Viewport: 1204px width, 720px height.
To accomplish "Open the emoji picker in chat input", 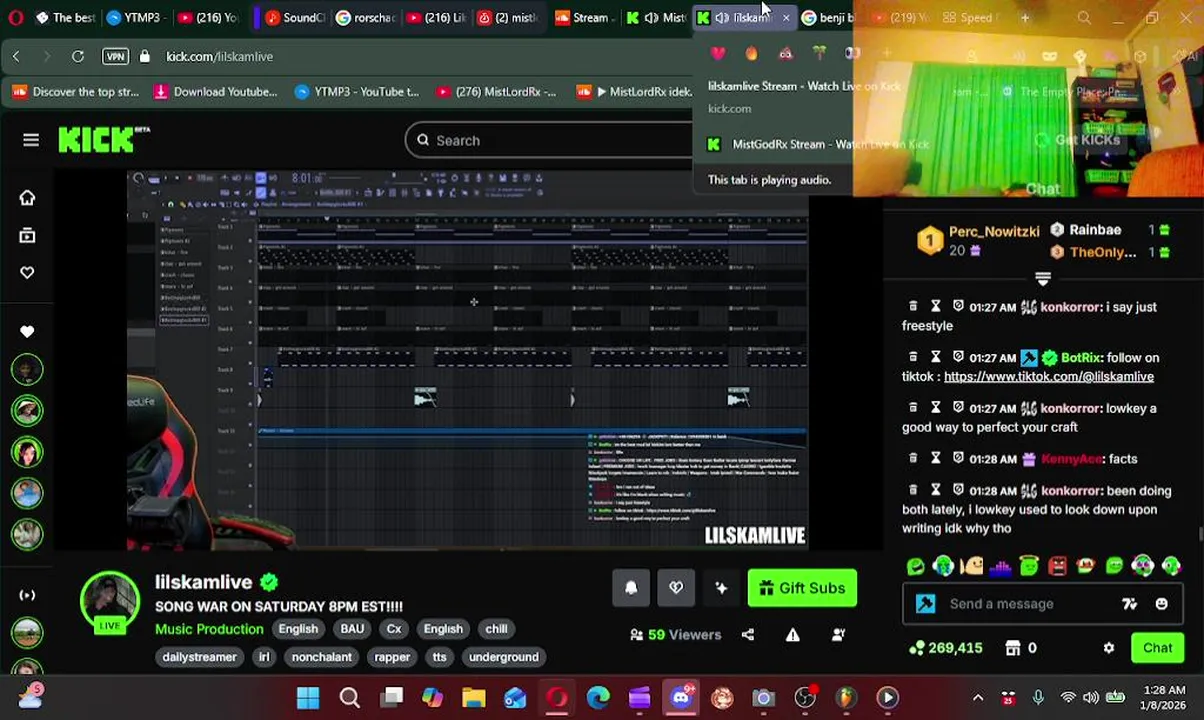I will coord(1161,604).
